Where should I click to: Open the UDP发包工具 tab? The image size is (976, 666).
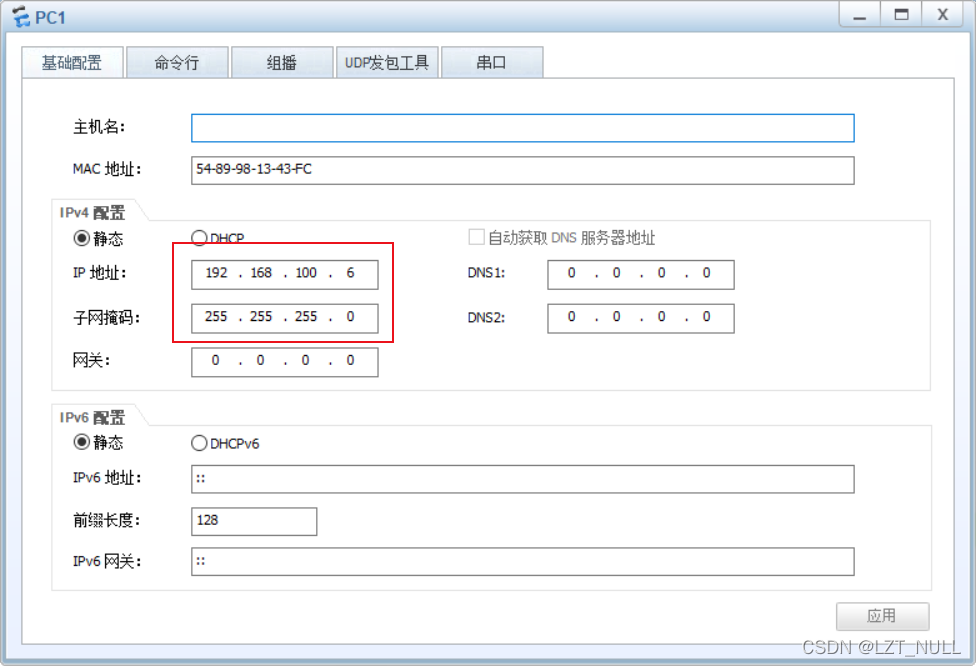pos(387,62)
